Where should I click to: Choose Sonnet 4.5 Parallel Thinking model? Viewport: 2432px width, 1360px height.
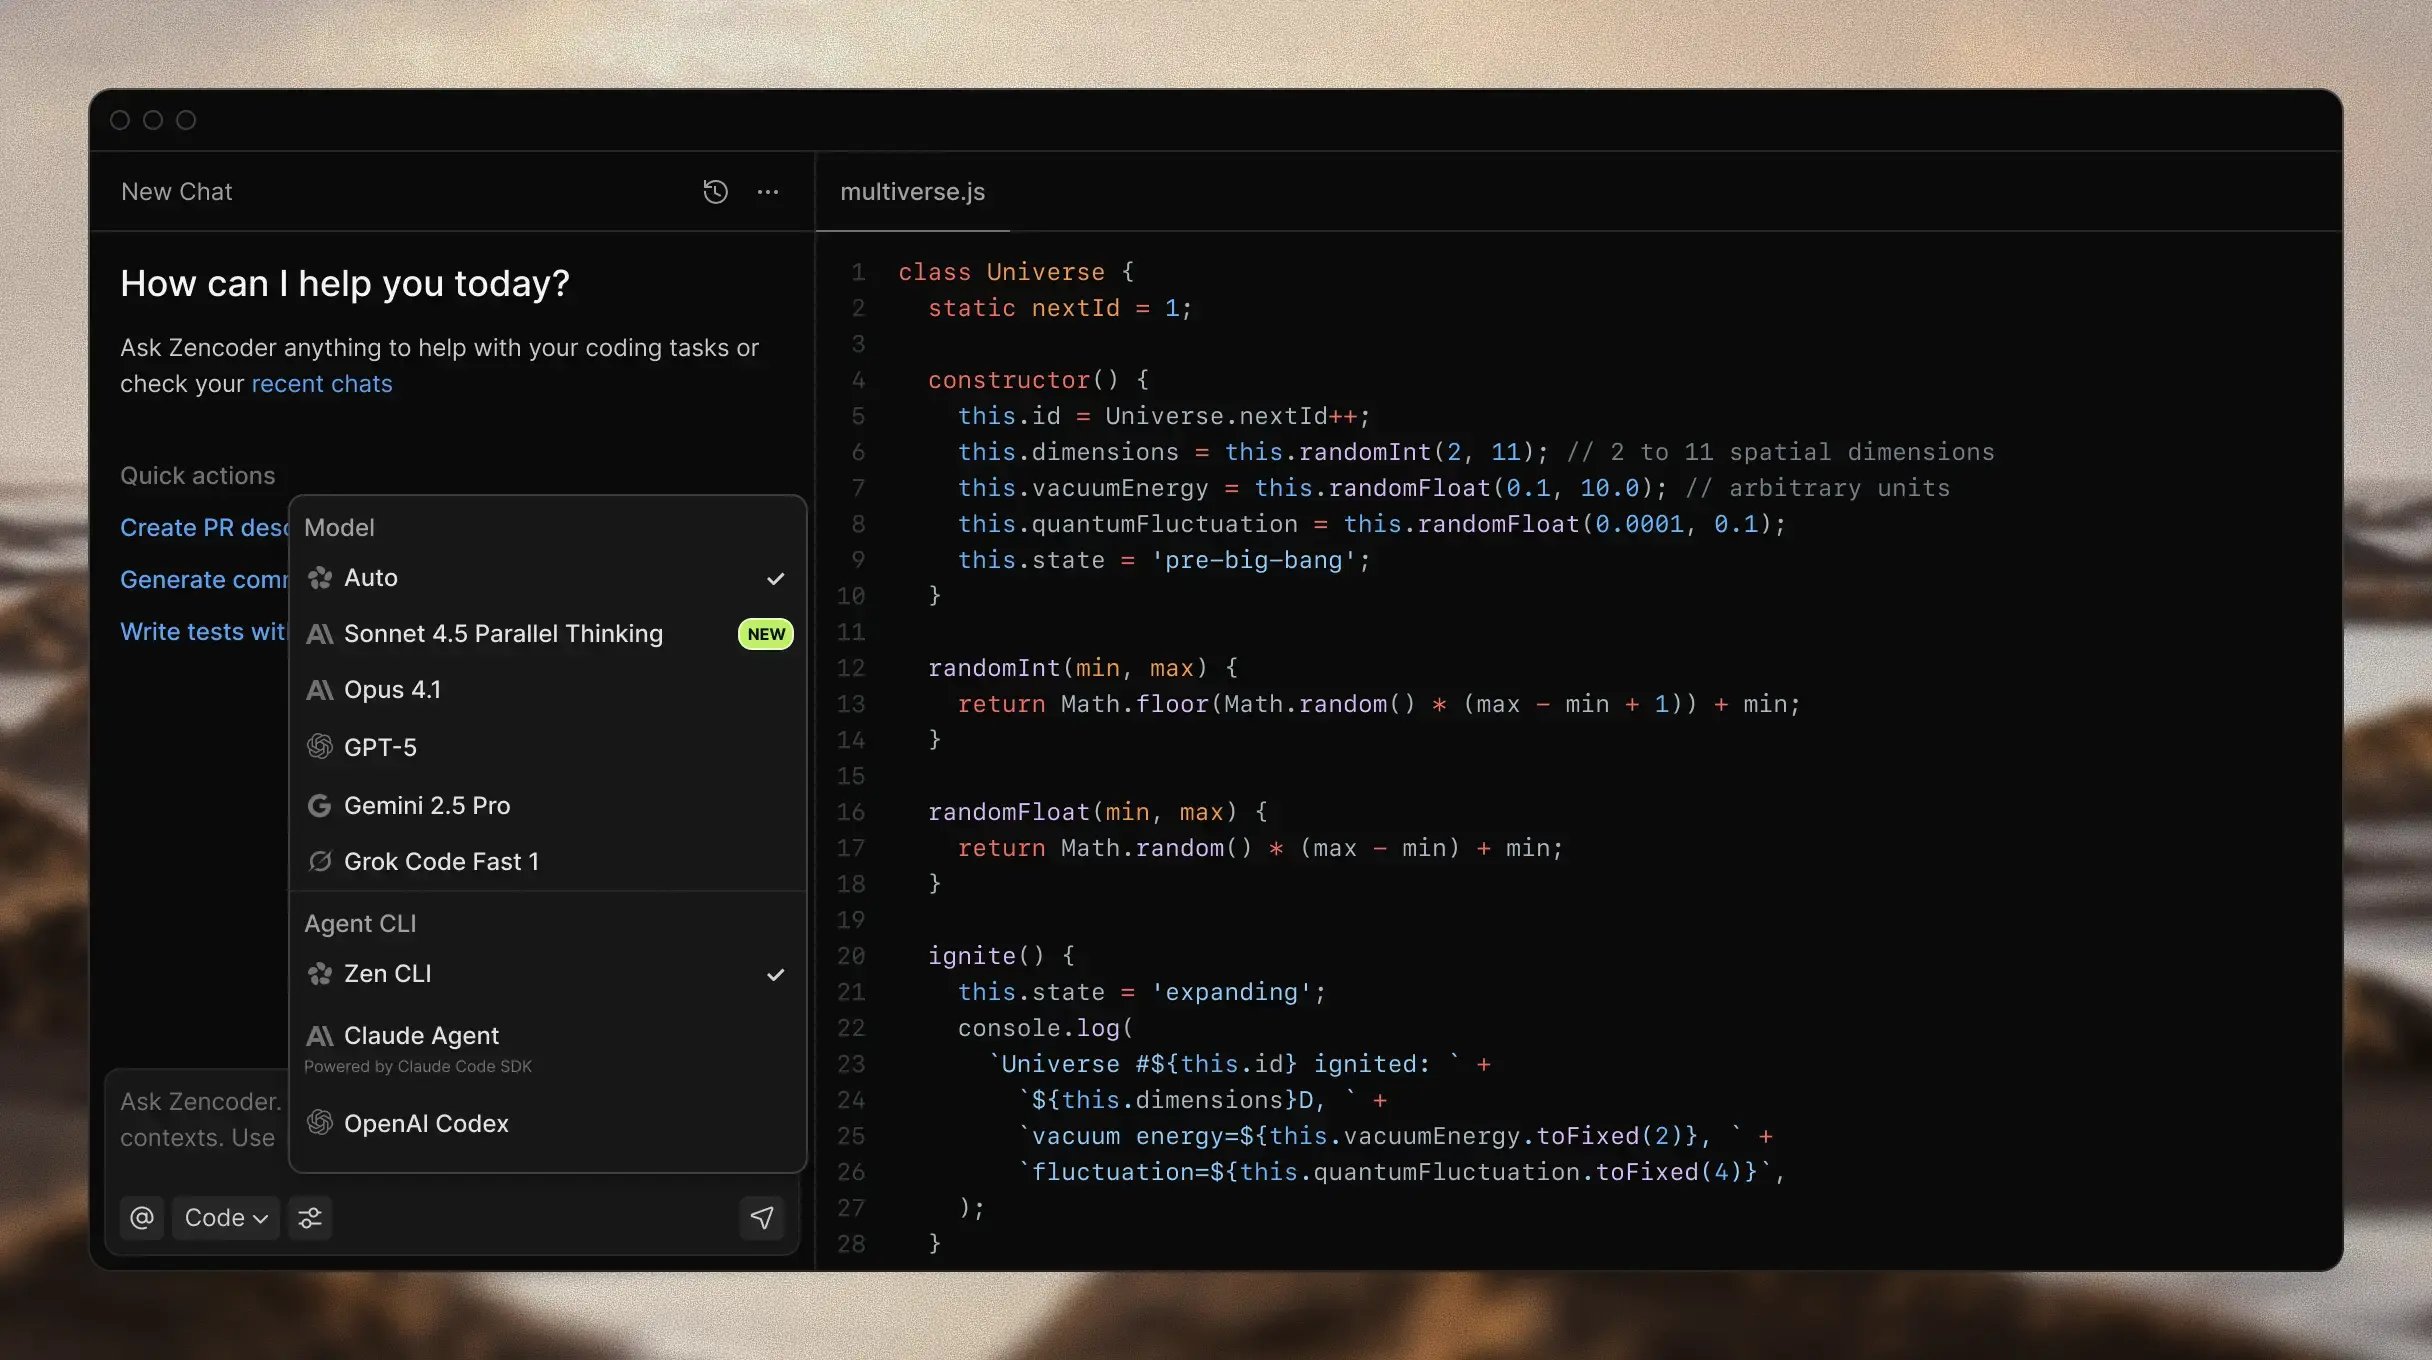504,633
